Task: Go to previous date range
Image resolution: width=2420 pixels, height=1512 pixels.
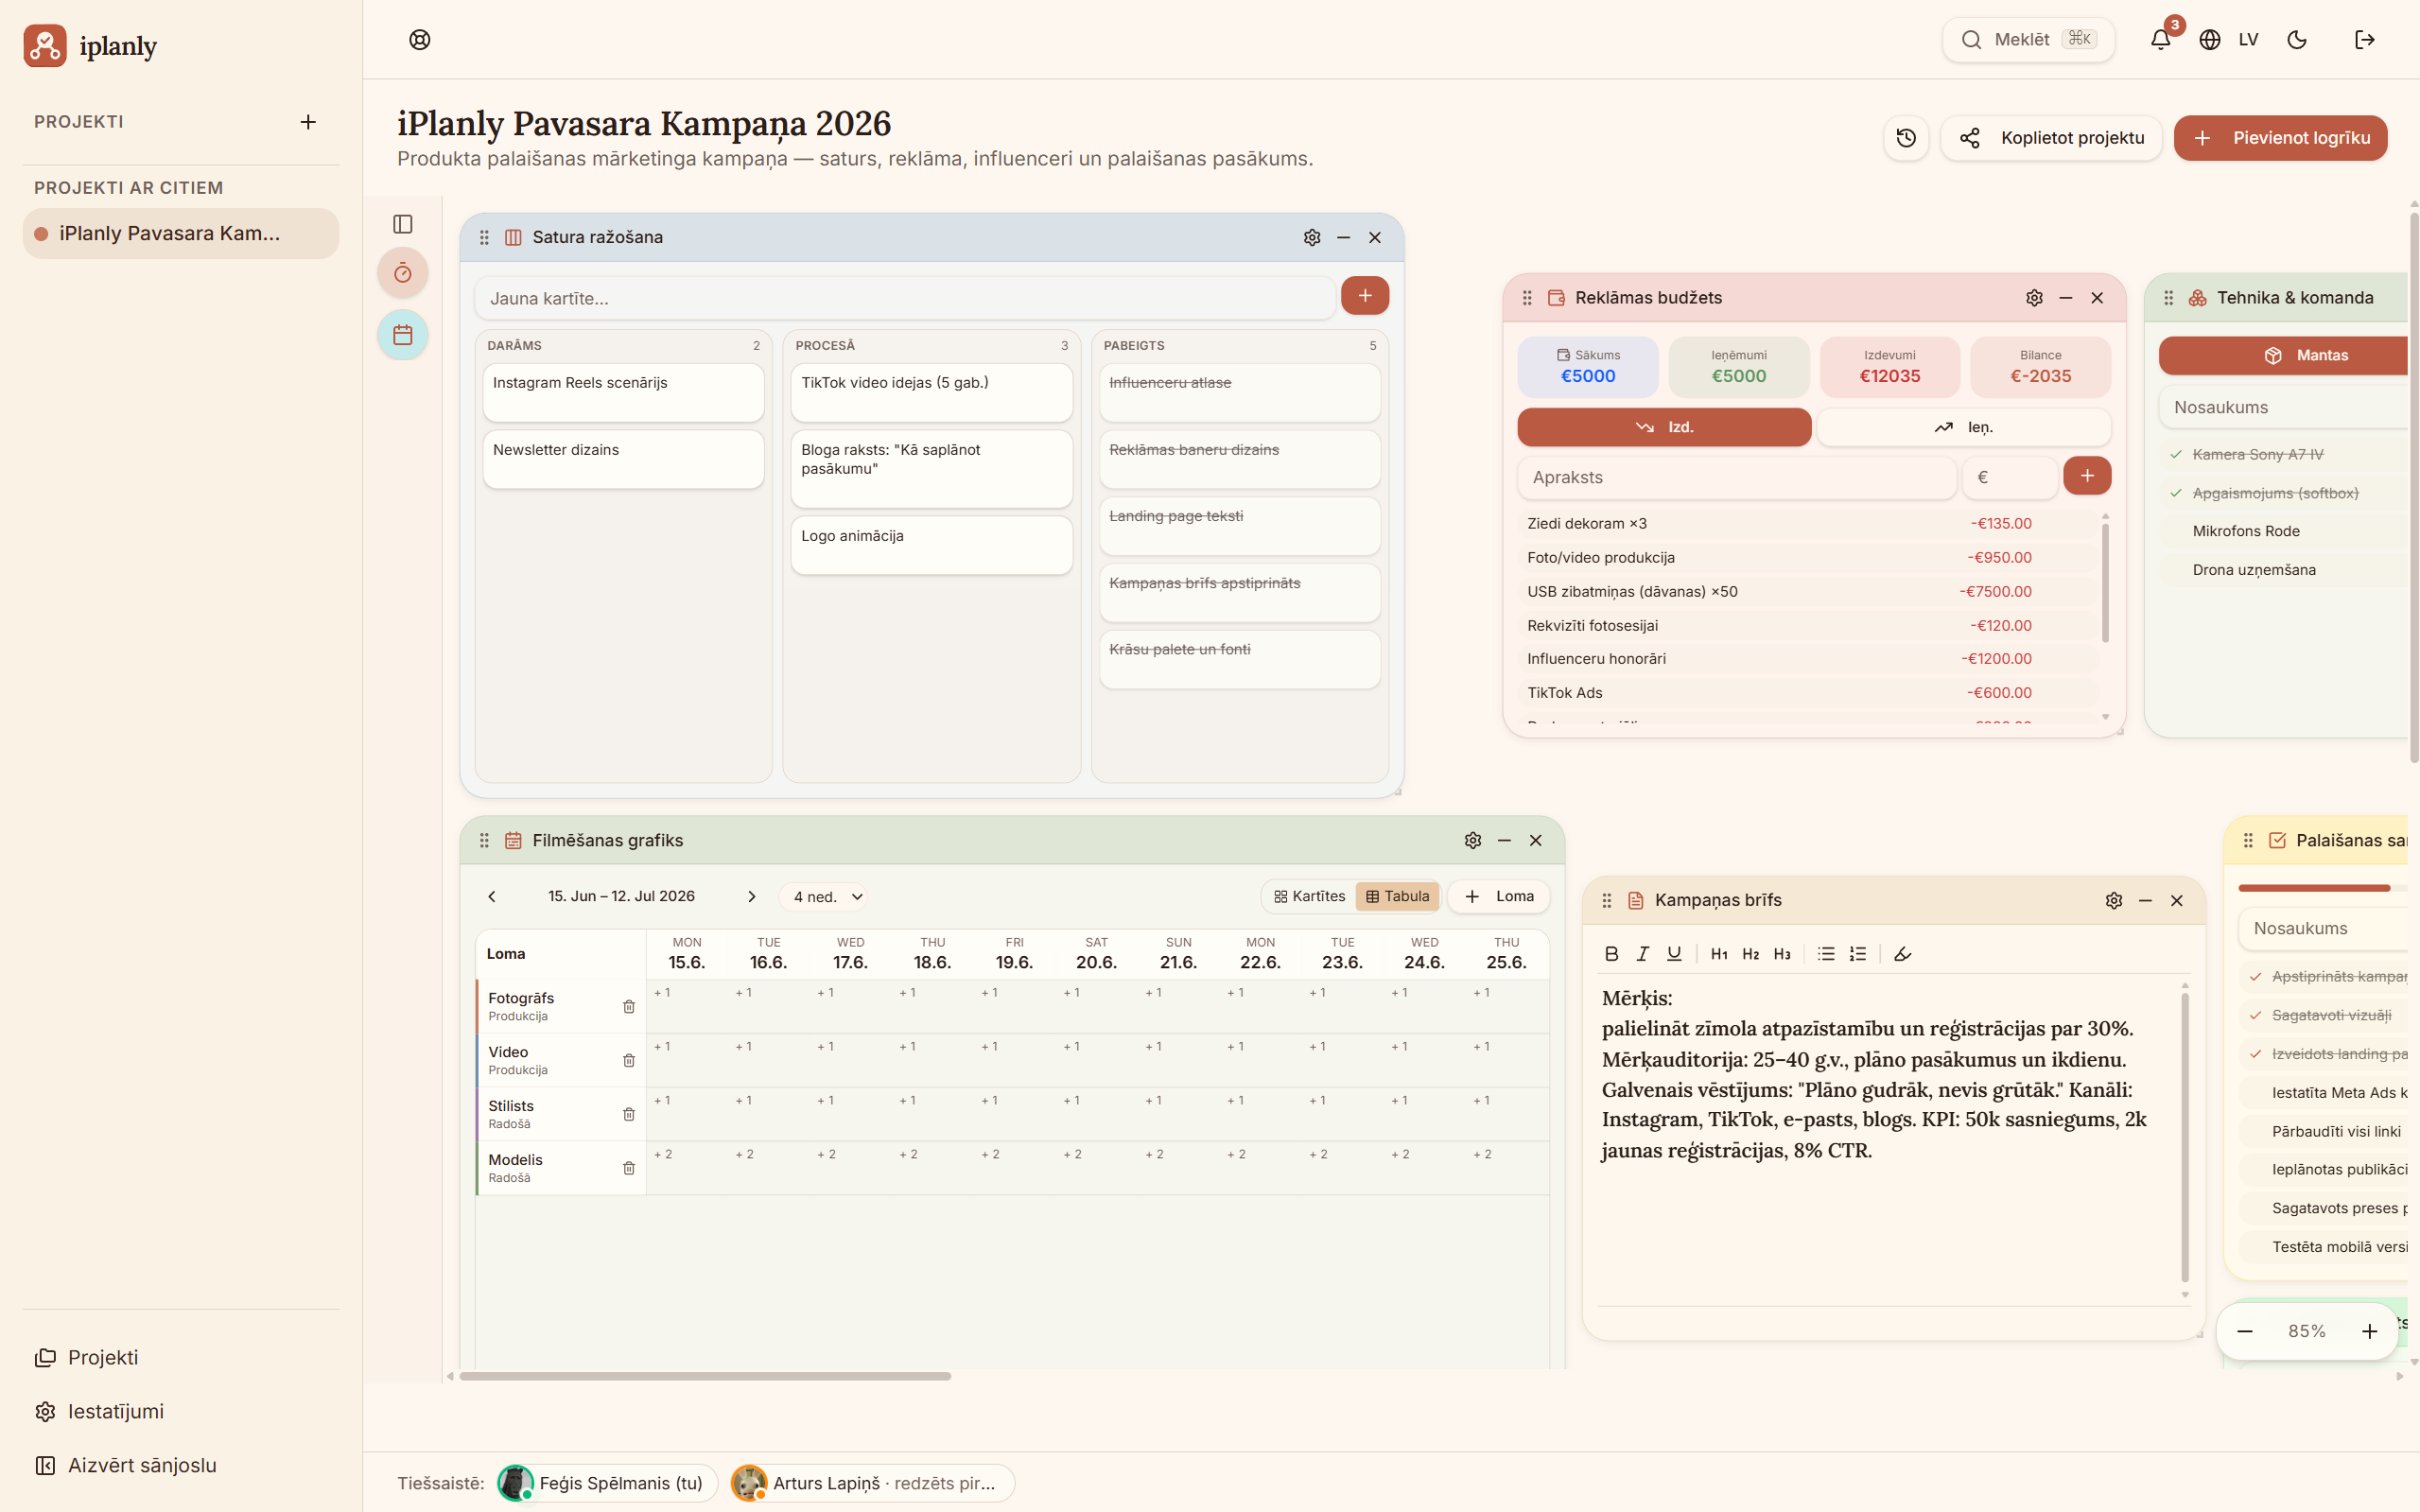Action: tap(492, 897)
